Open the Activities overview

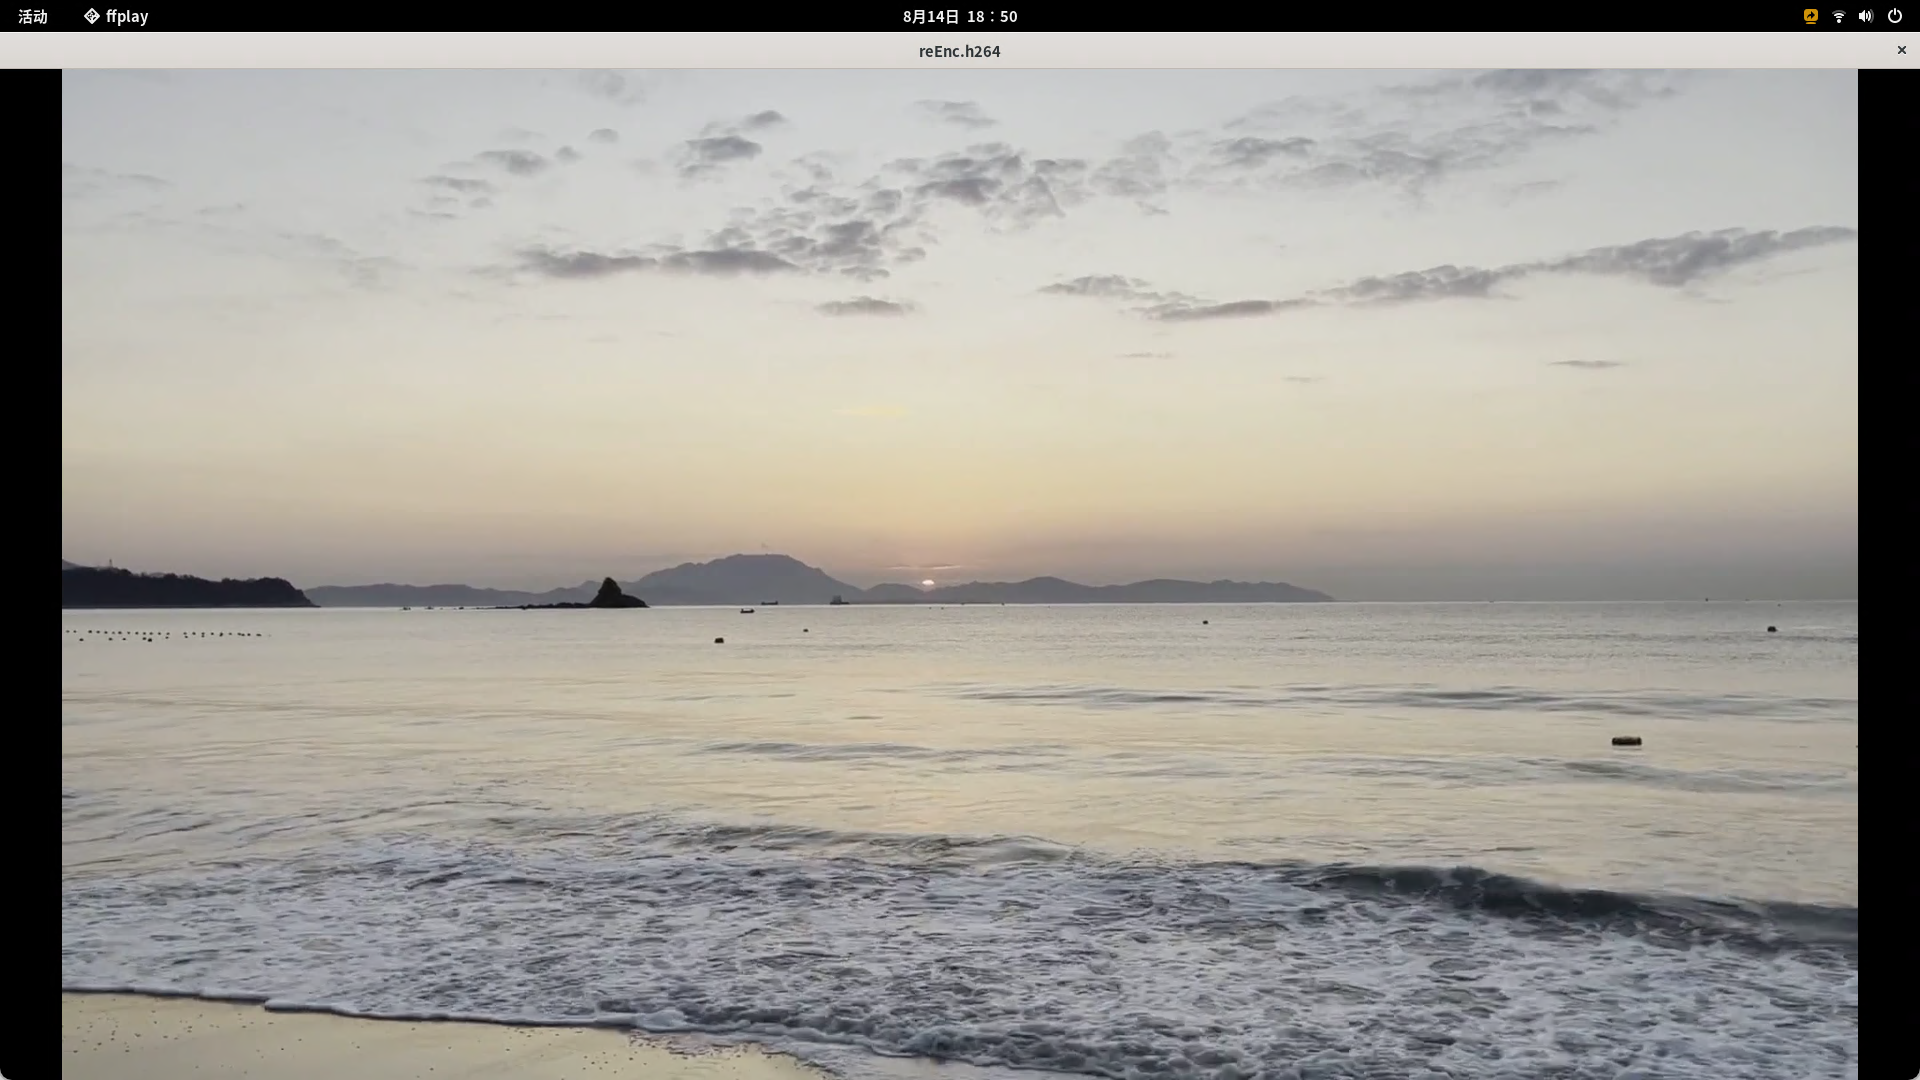[33, 16]
